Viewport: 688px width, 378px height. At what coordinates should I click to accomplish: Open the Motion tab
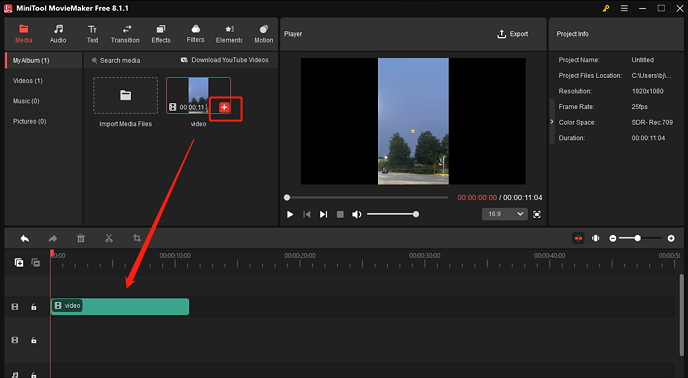pyautogui.click(x=263, y=34)
